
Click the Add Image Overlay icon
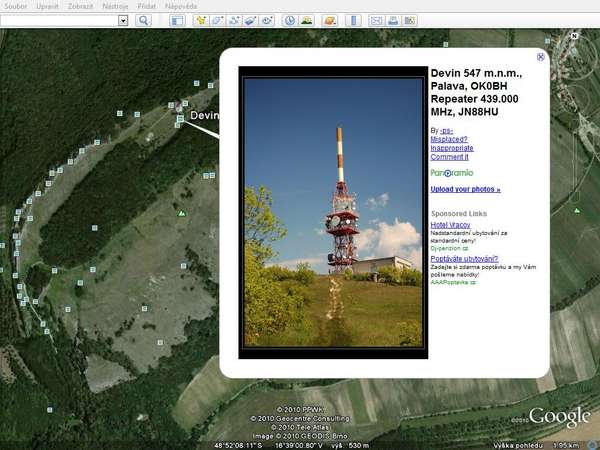point(249,20)
